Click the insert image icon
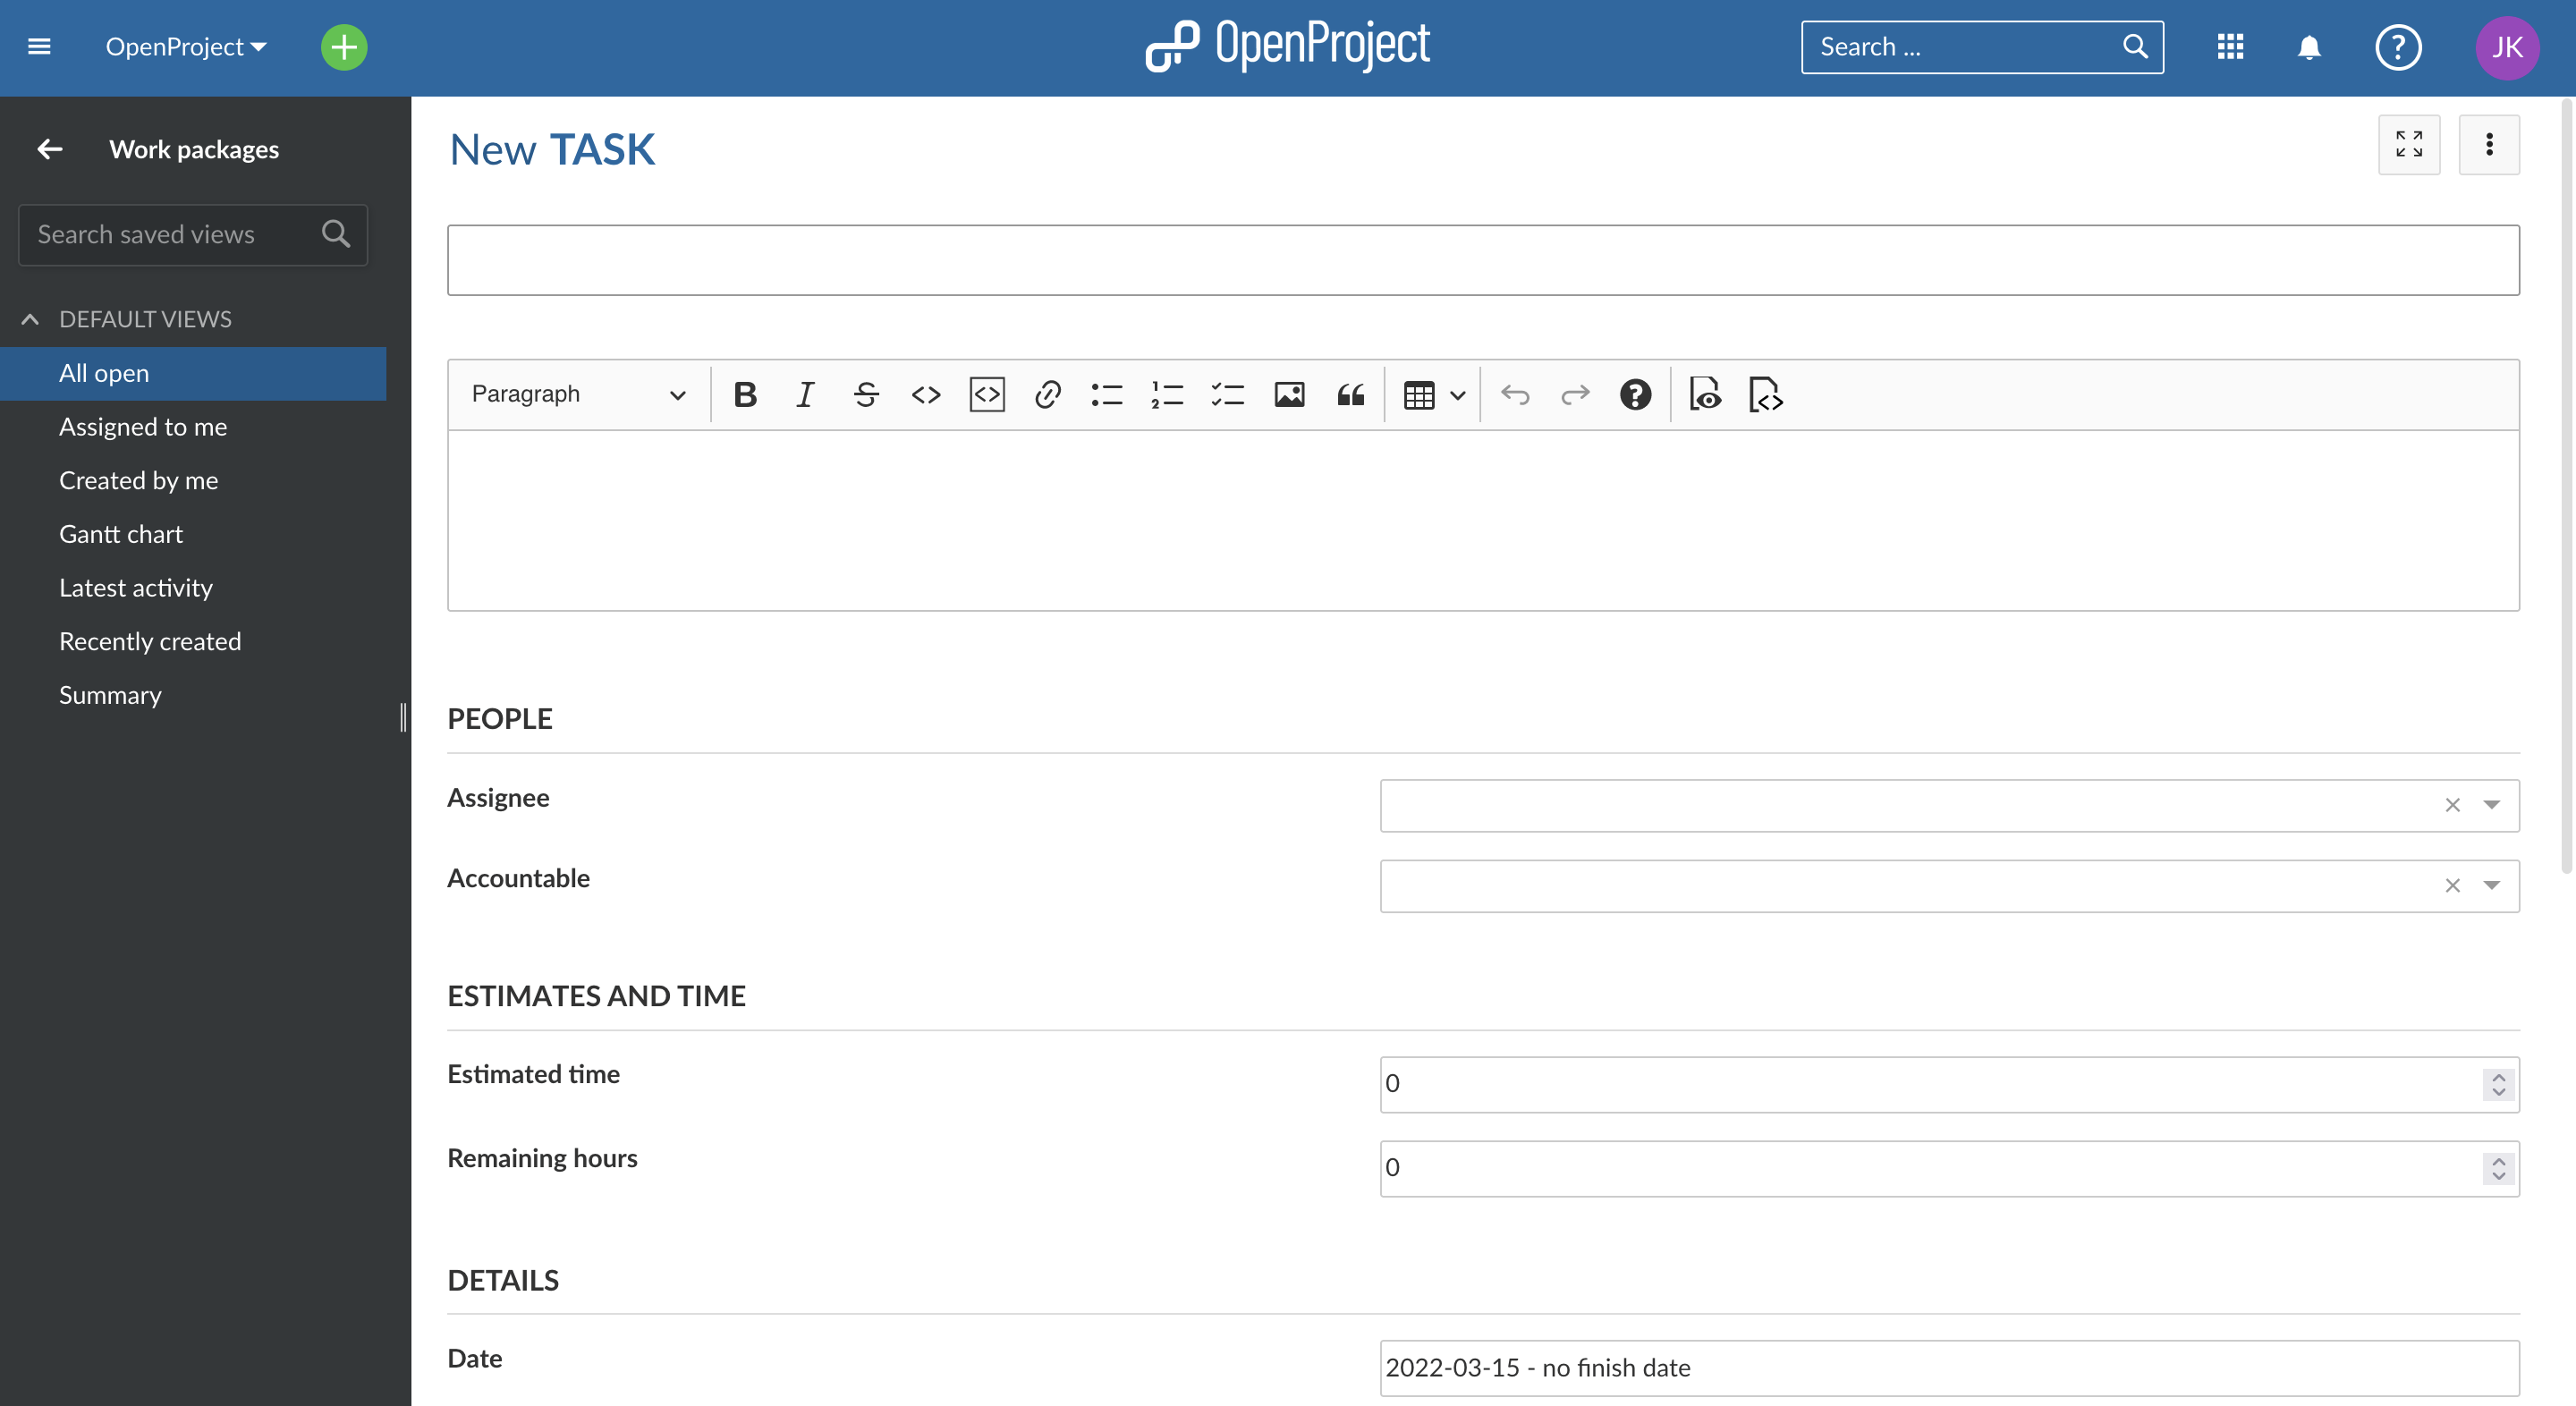The width and height of the screenshot is (2576, 1406). (1288, 394)
